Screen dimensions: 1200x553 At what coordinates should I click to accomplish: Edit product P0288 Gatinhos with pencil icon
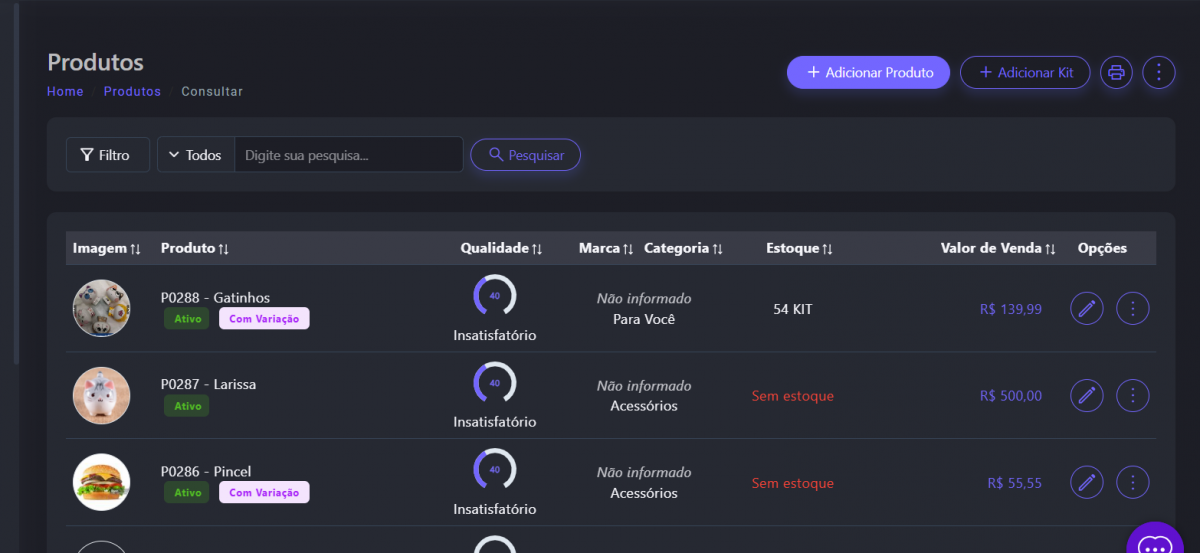pos(1086,309)
